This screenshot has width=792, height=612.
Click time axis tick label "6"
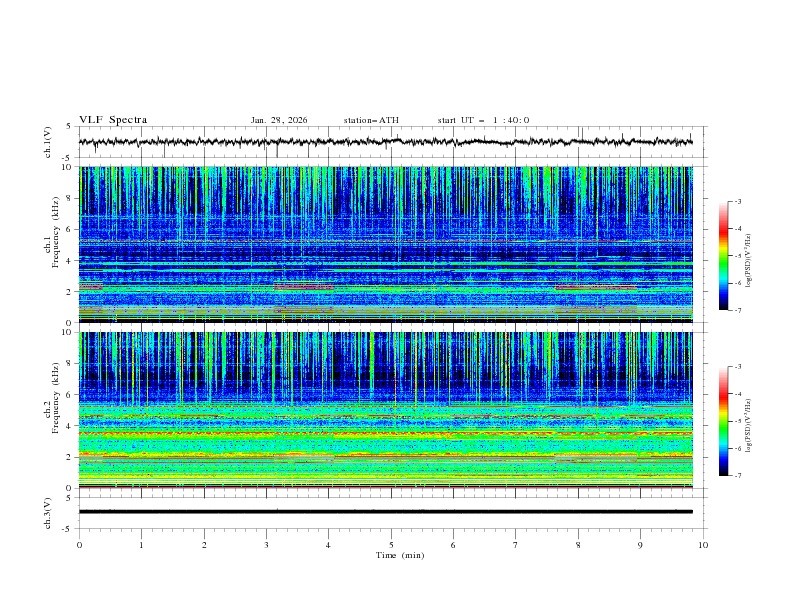coord(453,545)
